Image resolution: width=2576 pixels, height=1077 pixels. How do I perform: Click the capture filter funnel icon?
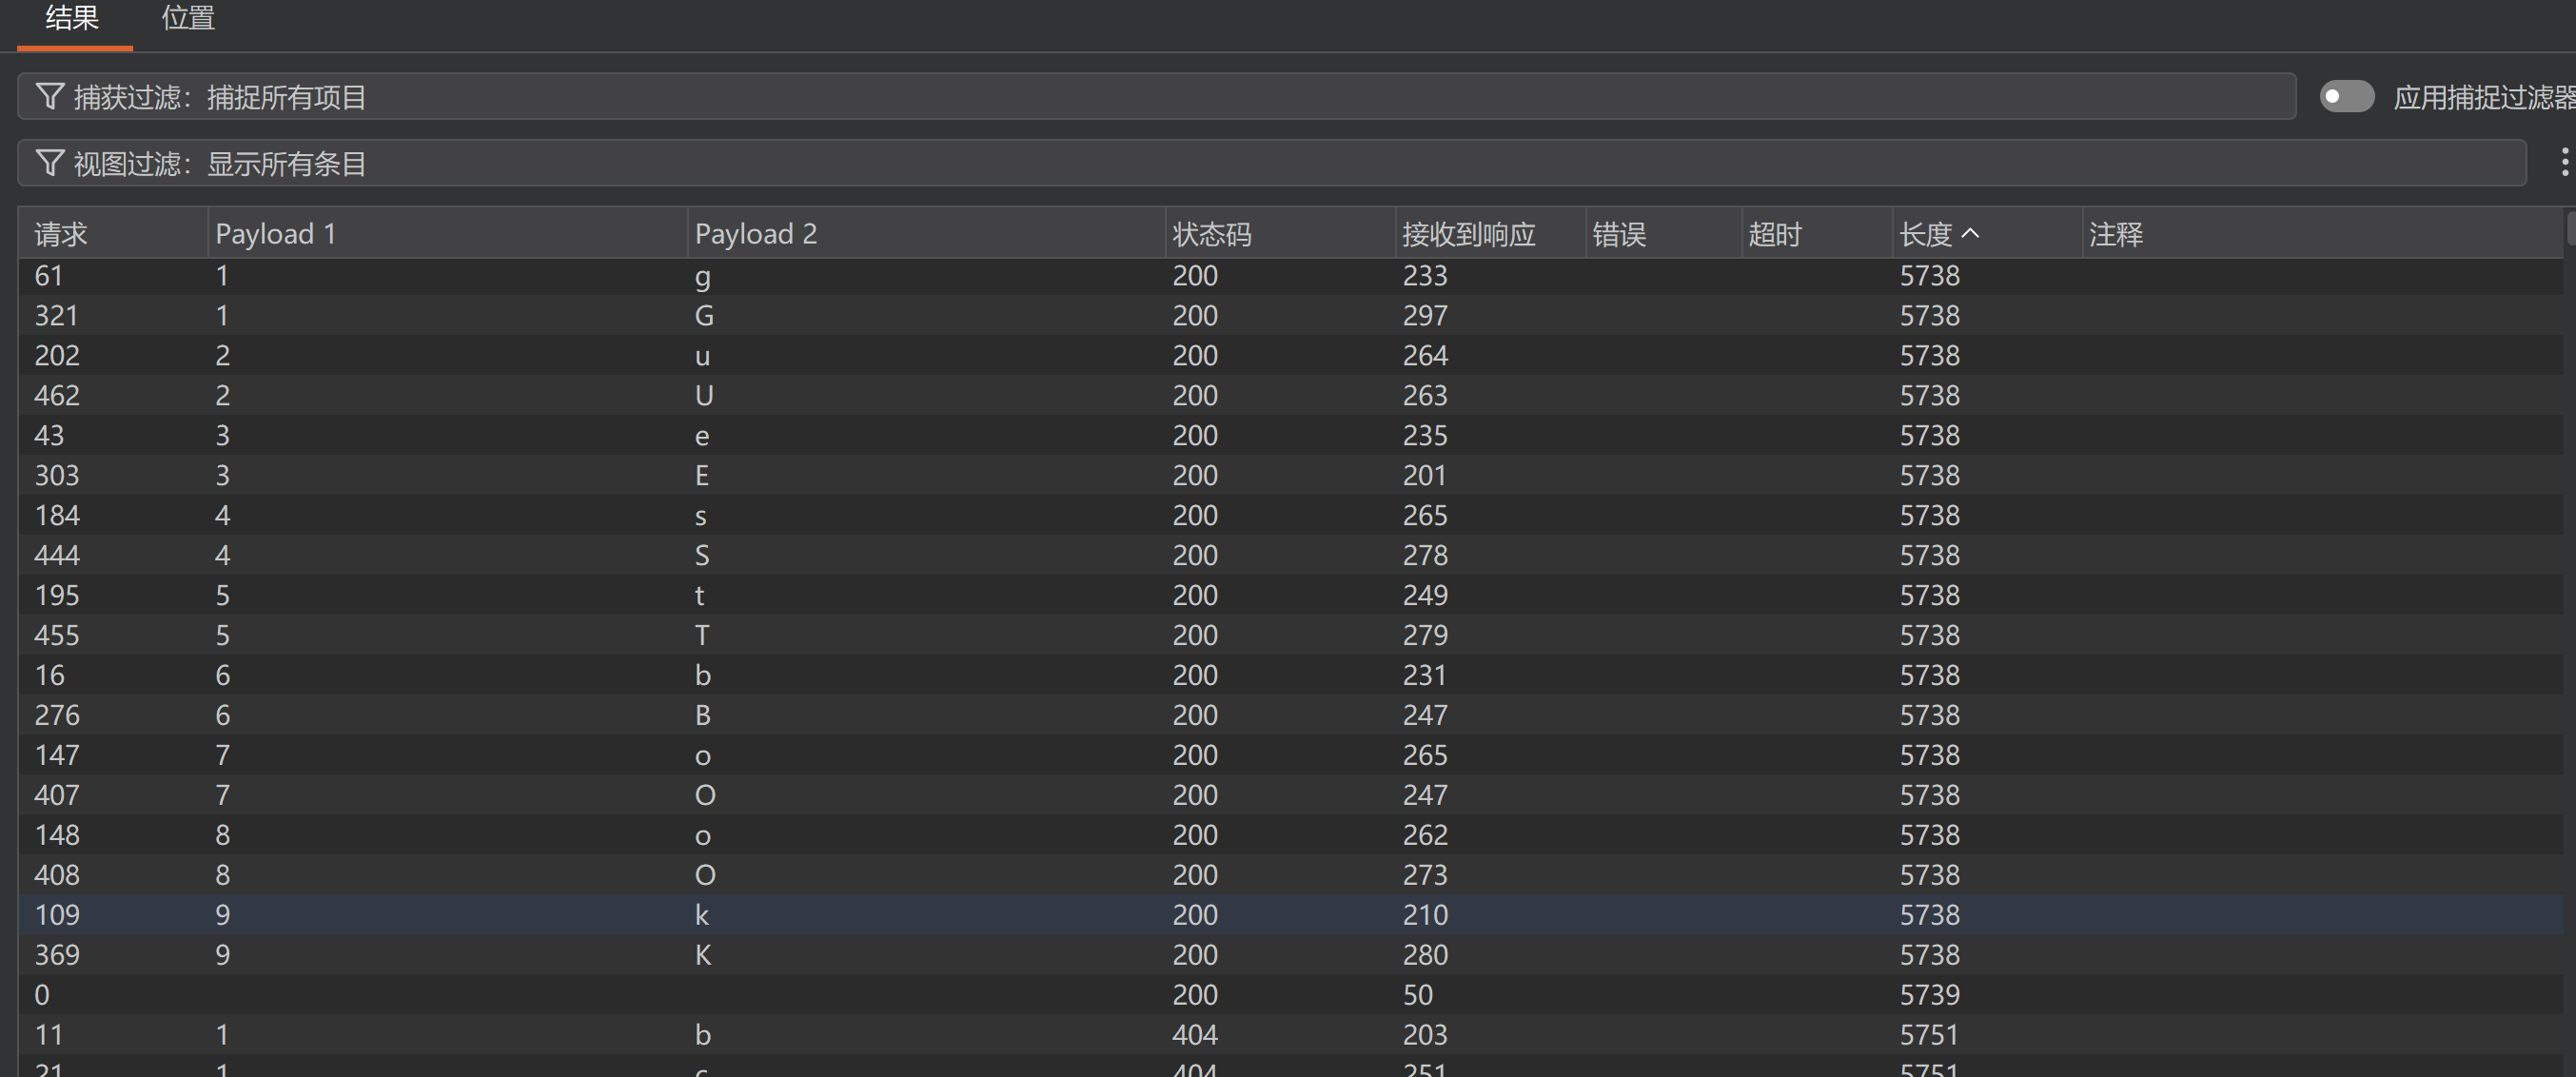pyautogui.click(x=50, y=96)
